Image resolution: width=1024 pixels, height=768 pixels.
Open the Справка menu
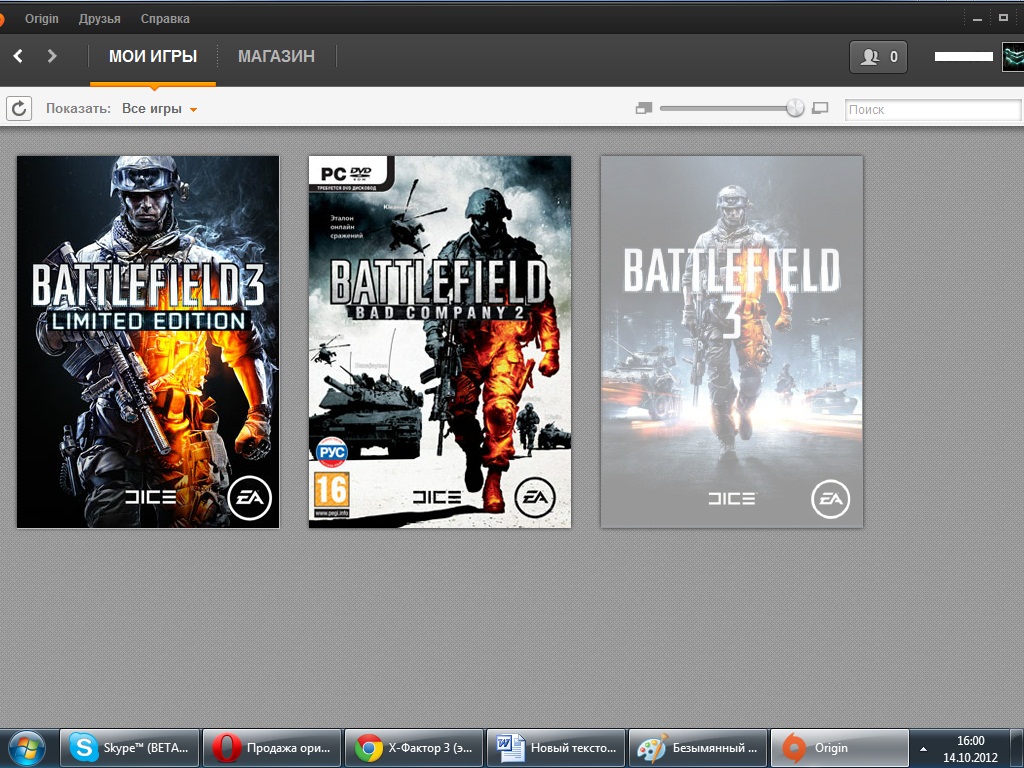(x=165, y=18)
